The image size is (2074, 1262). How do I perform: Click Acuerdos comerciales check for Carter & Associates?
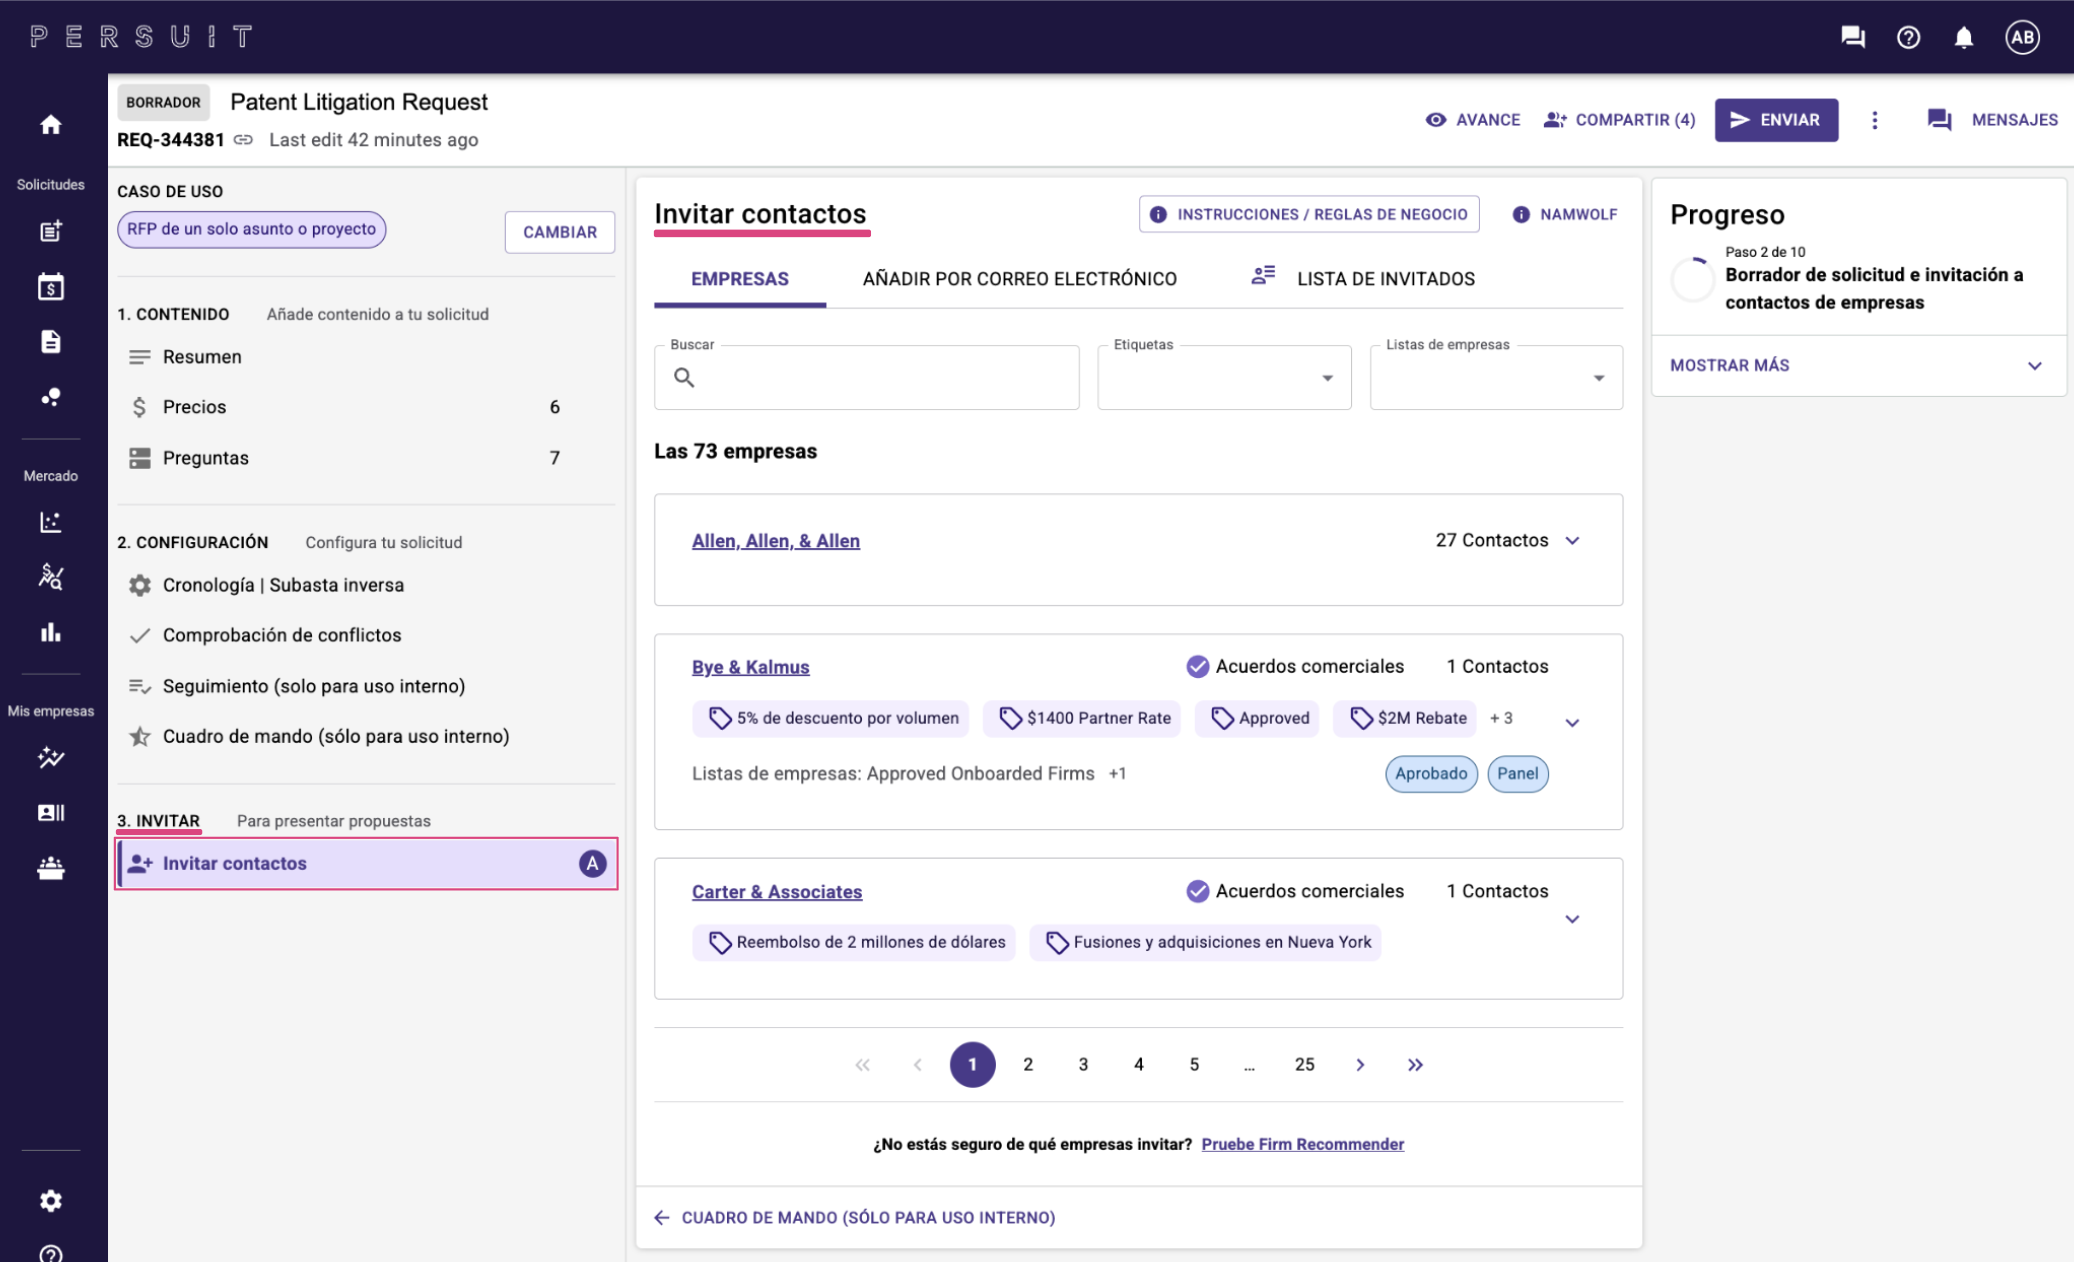pos(1197,891)
